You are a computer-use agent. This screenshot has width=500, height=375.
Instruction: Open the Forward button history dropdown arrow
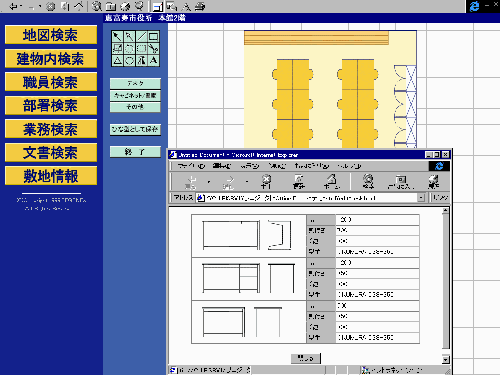[247, 182]
